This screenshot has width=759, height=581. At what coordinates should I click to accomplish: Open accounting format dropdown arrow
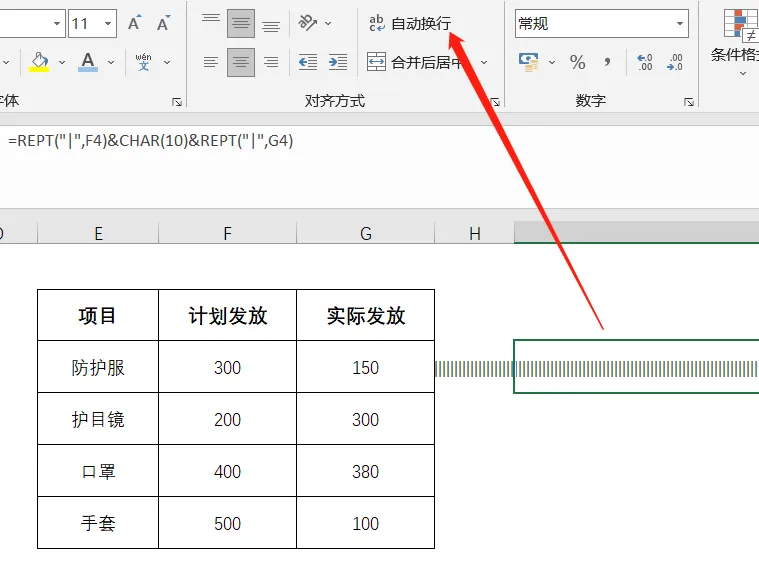click(x=552, y=62)
